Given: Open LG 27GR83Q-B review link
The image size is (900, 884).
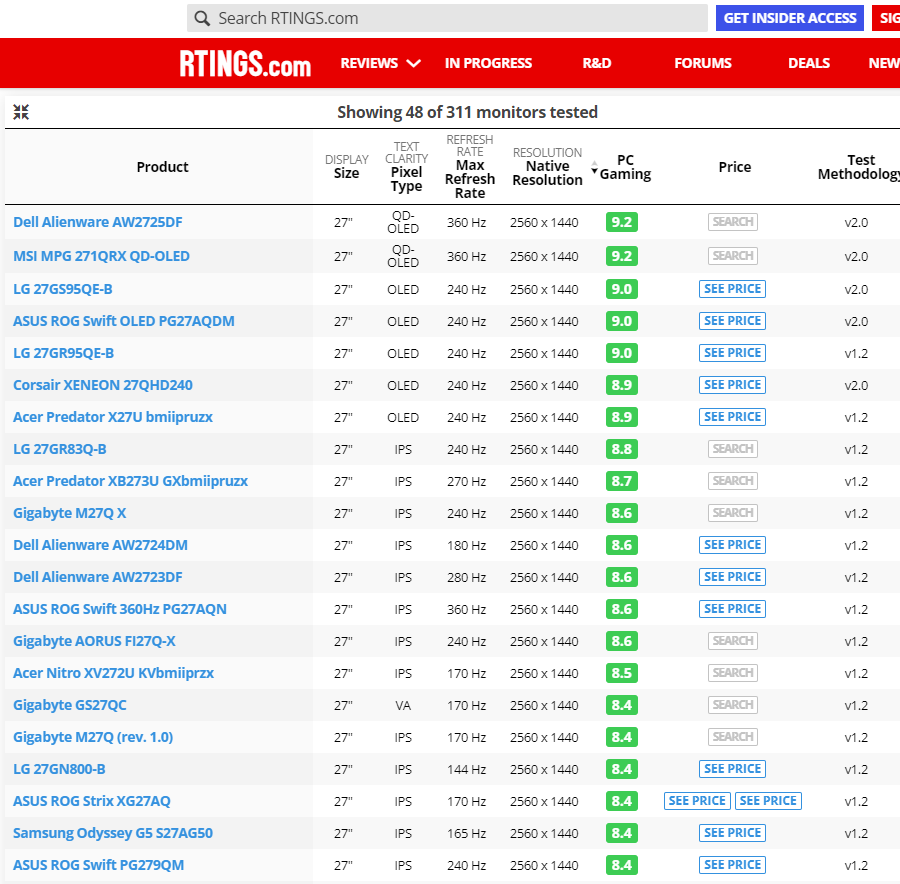Looking at the screenshot, I should pyautogui.click(x=60, y=449).
